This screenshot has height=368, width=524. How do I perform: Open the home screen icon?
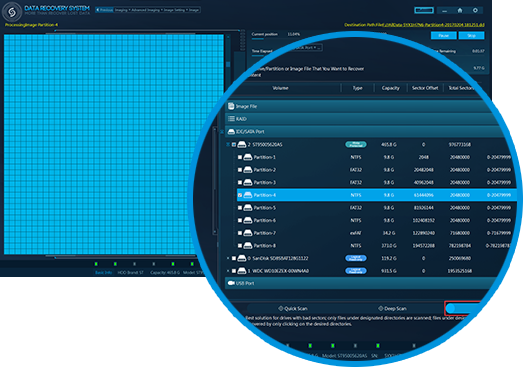tap(460, 10)
